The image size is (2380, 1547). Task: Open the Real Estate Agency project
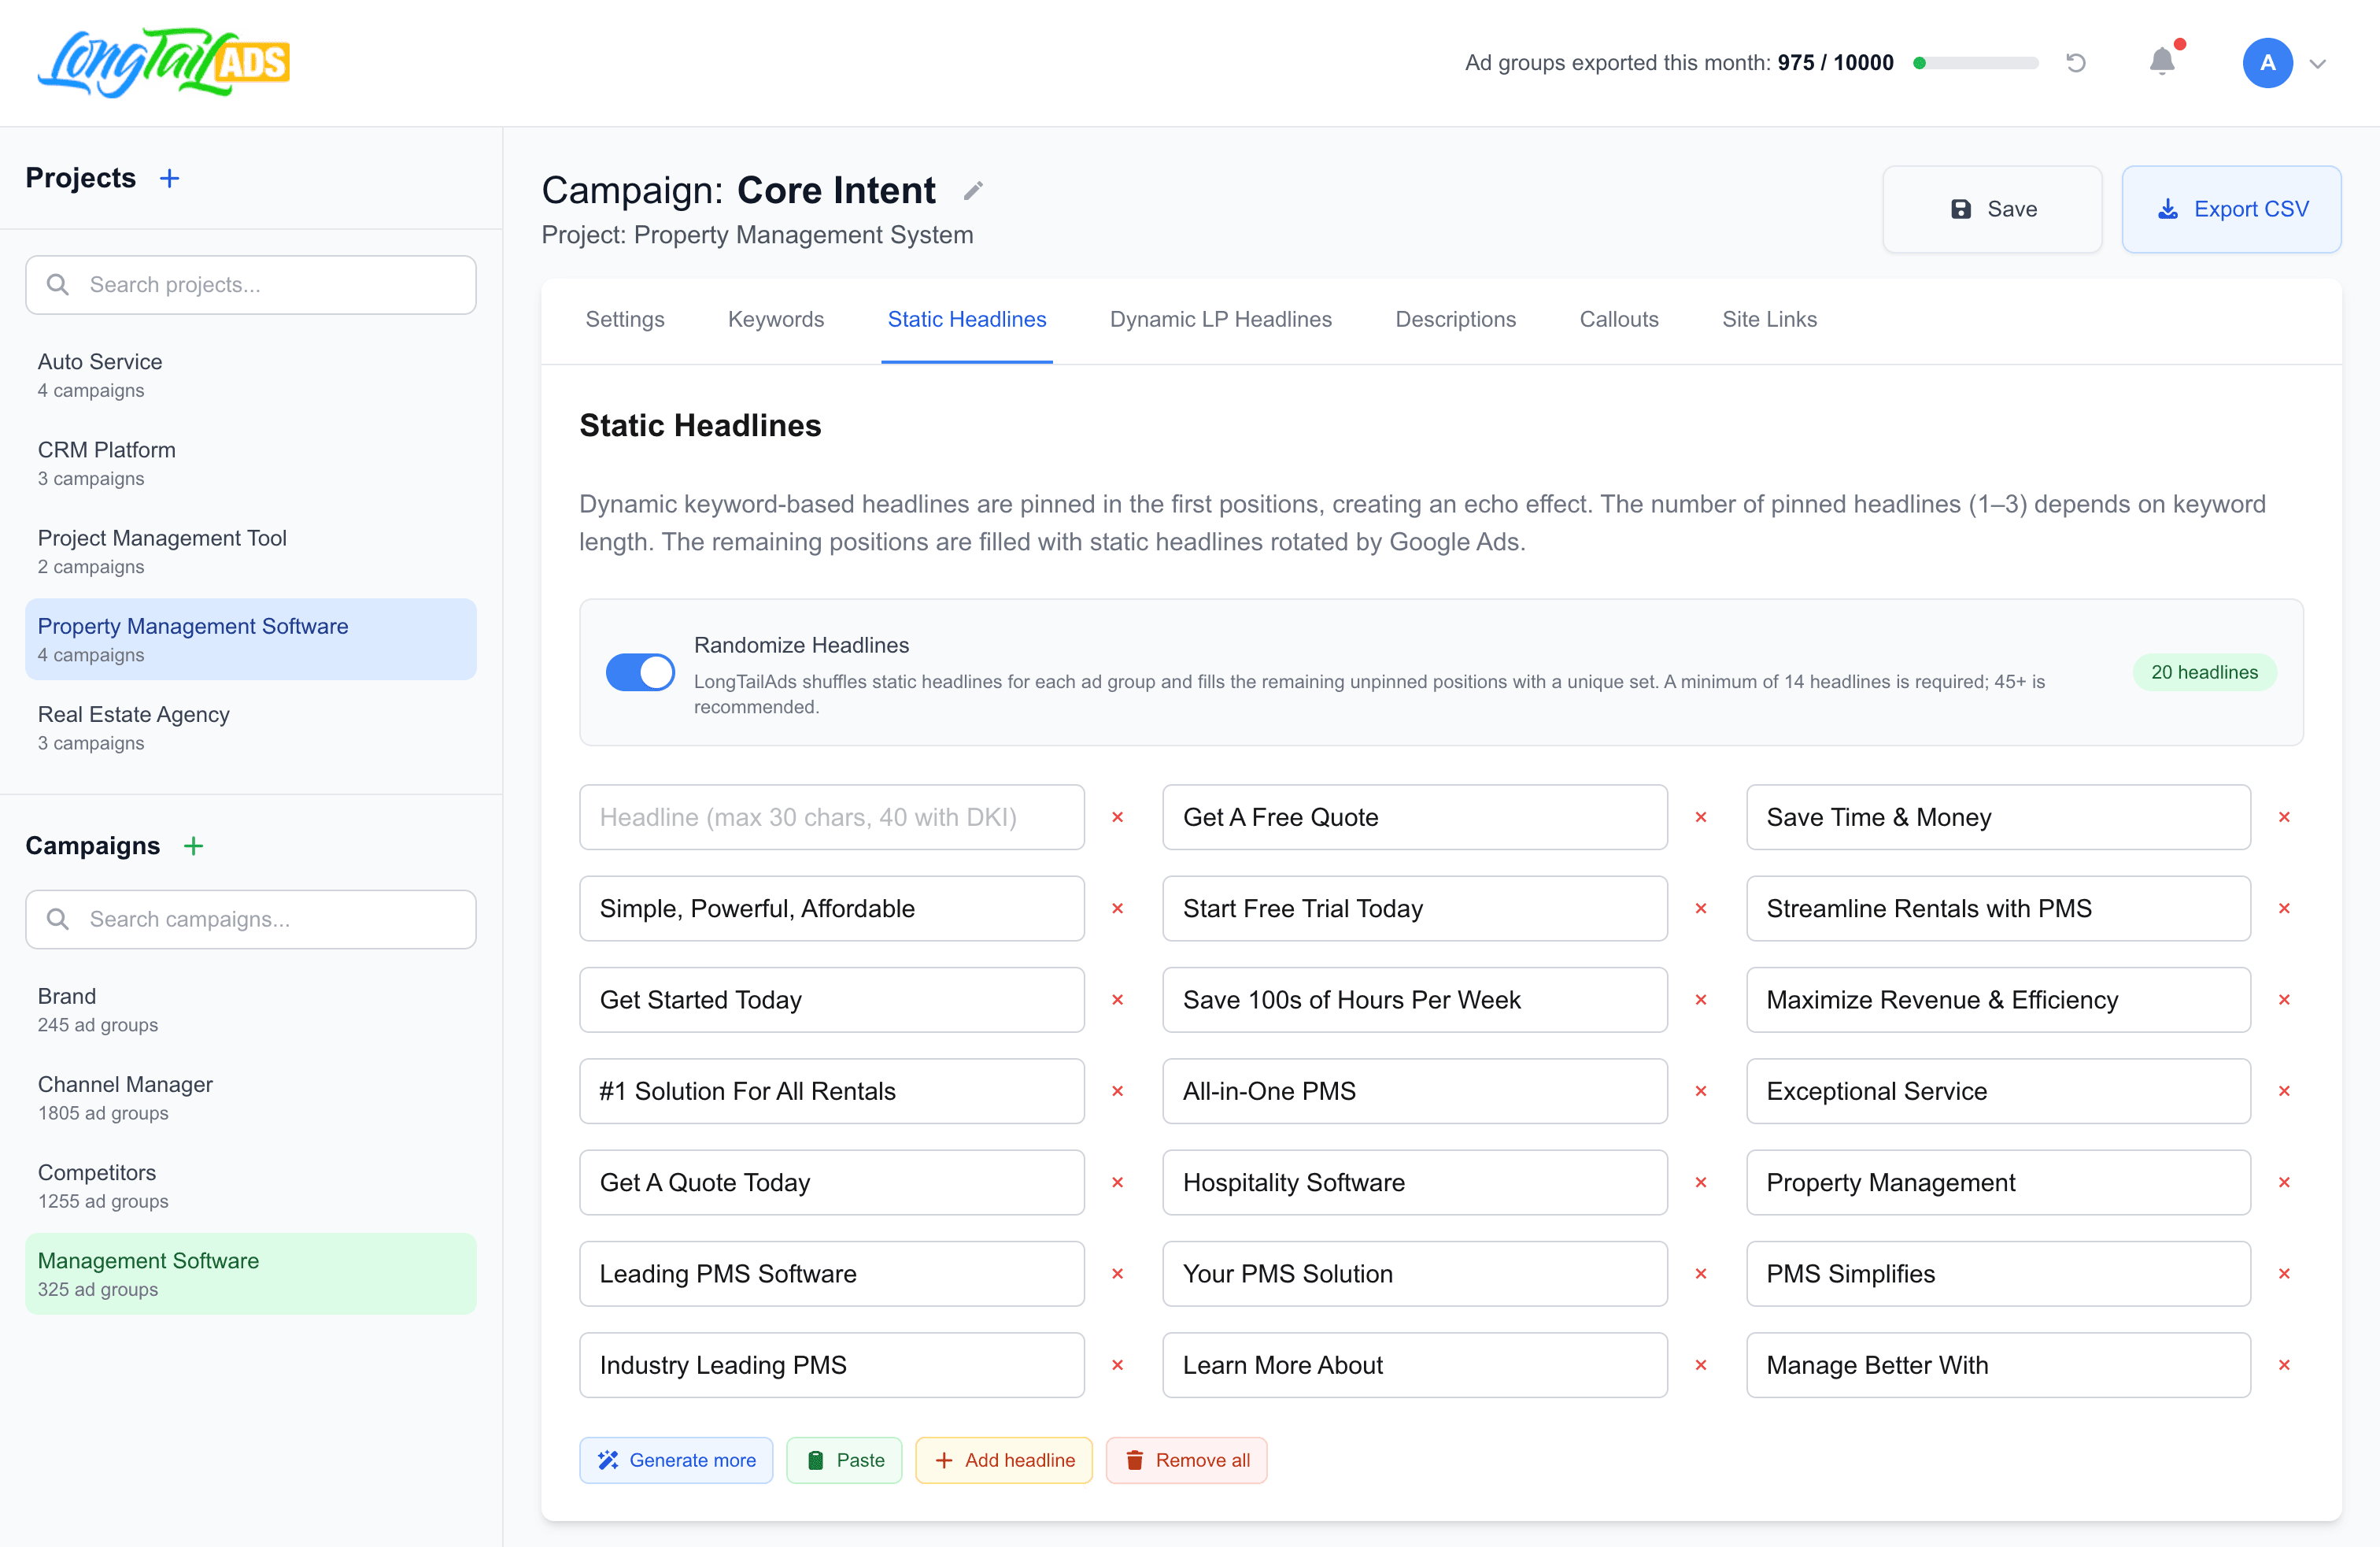(251, 727)
